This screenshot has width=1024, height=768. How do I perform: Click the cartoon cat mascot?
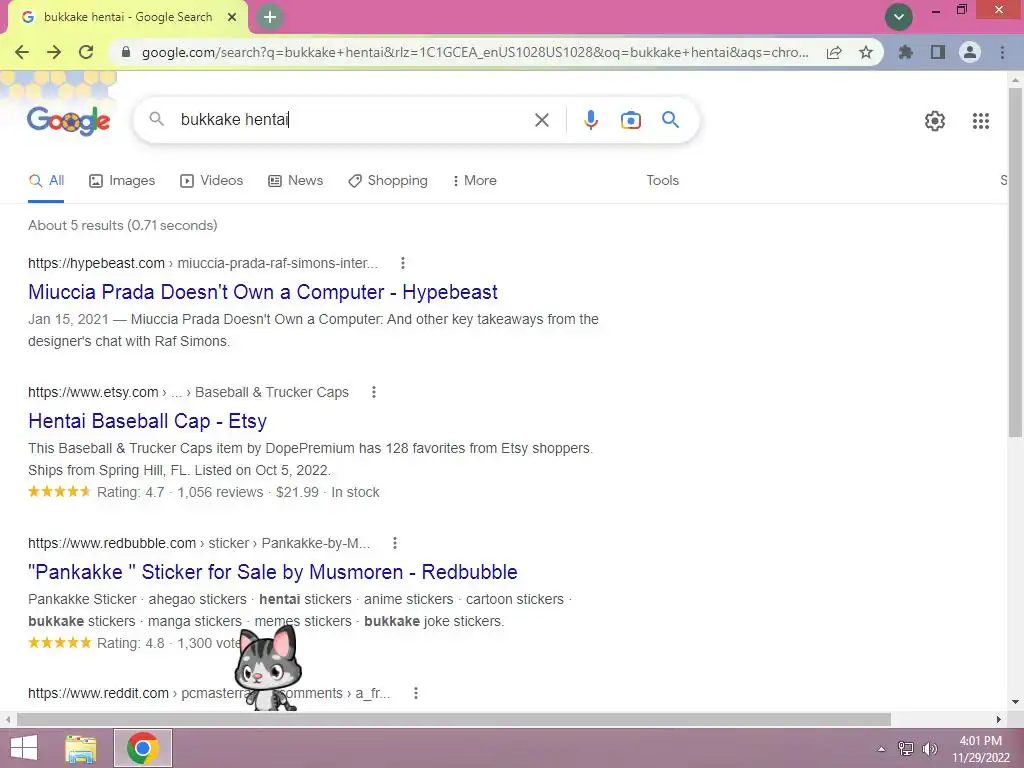coord(268,668)
